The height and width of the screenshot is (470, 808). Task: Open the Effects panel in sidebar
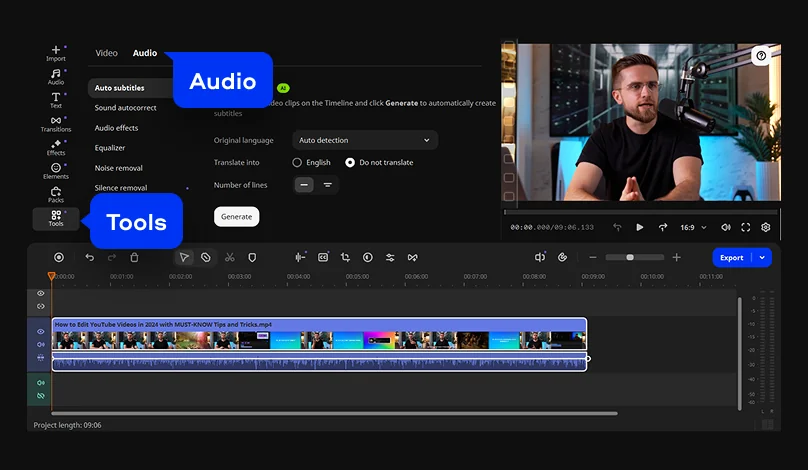tap(56, 147)
